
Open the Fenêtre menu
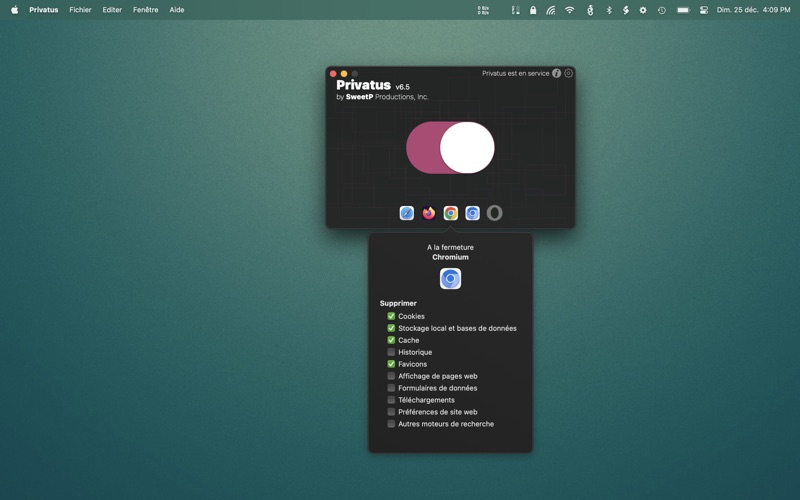point(145,10)
